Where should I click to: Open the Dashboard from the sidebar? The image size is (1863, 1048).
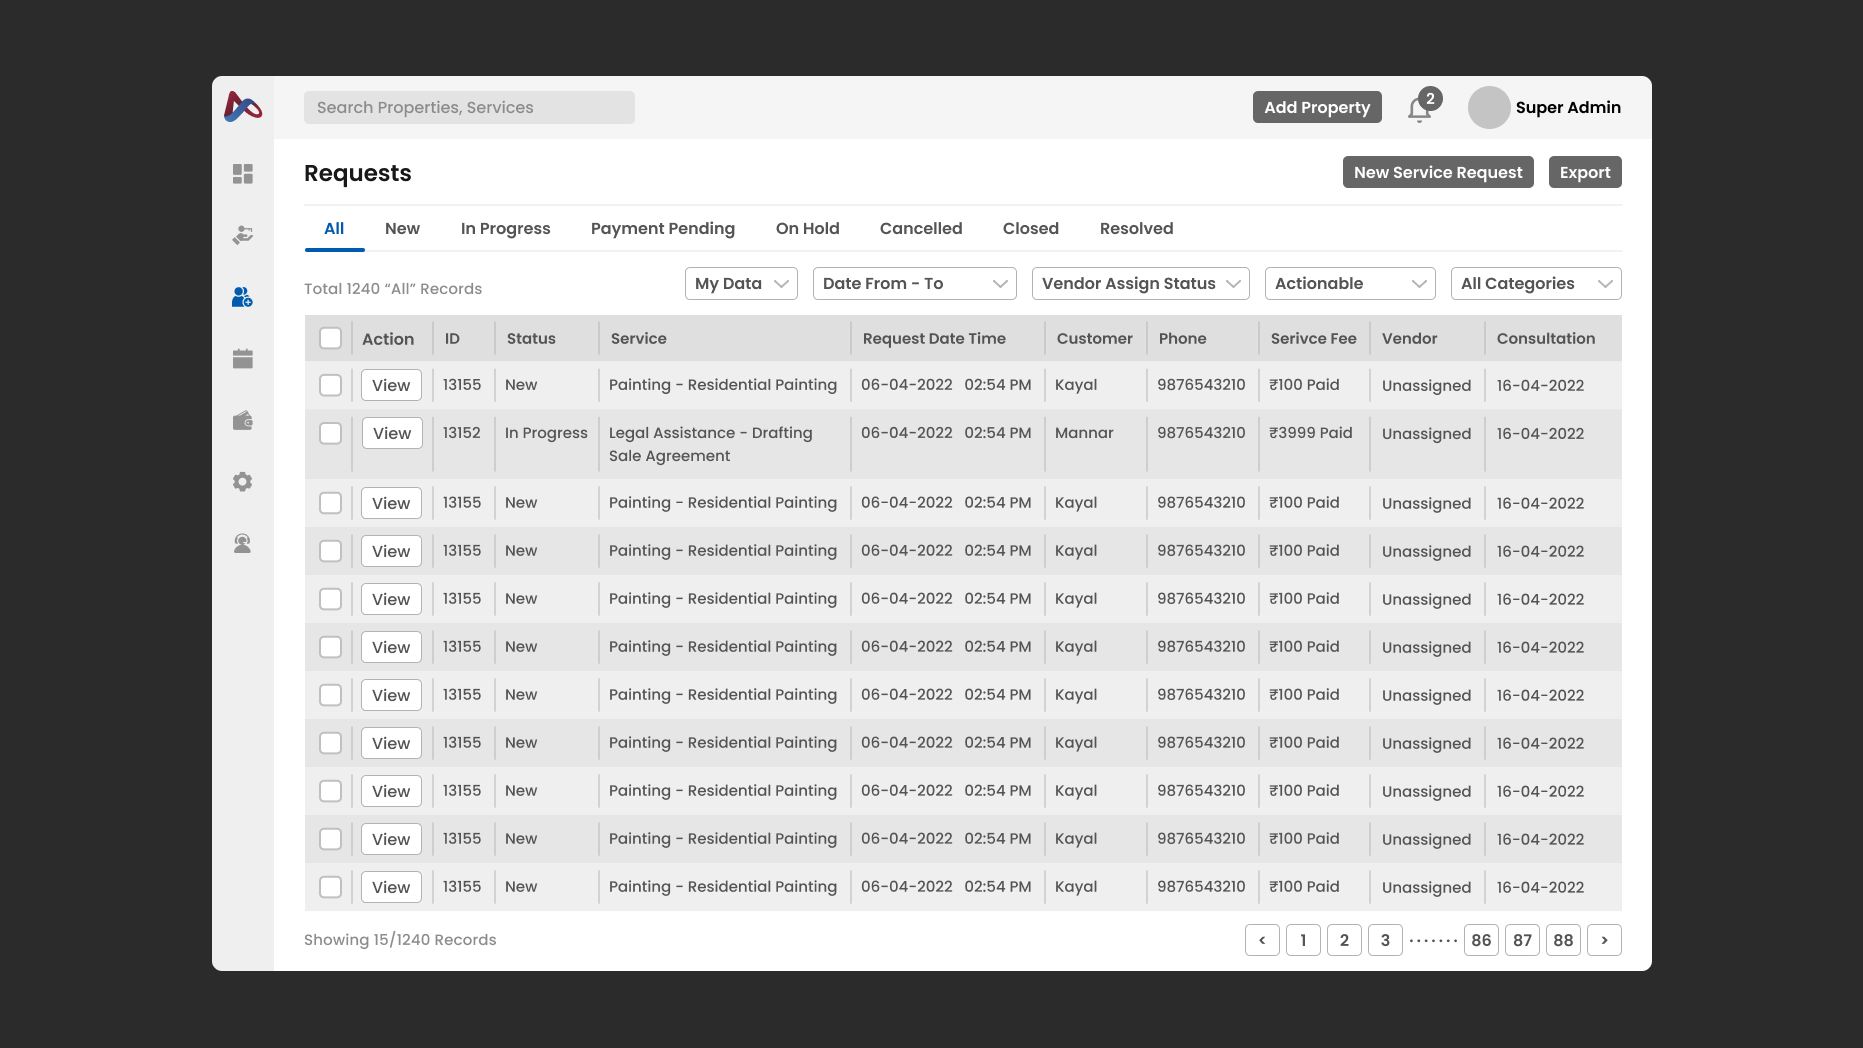242,173
